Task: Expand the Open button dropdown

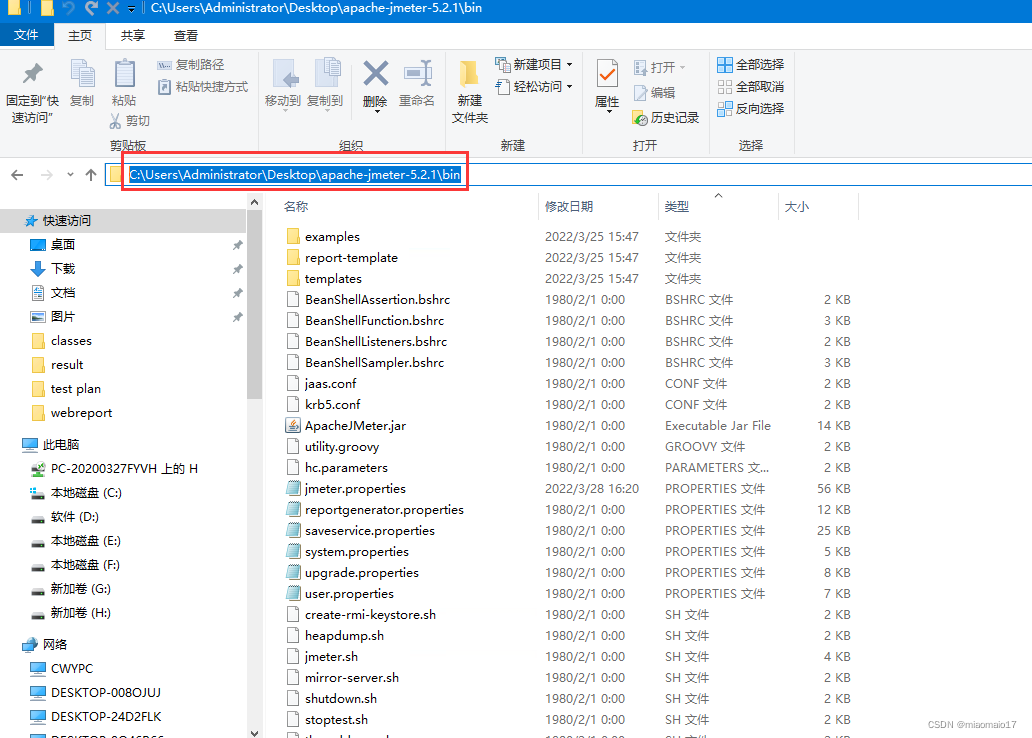Action: (x=683, y=67)
